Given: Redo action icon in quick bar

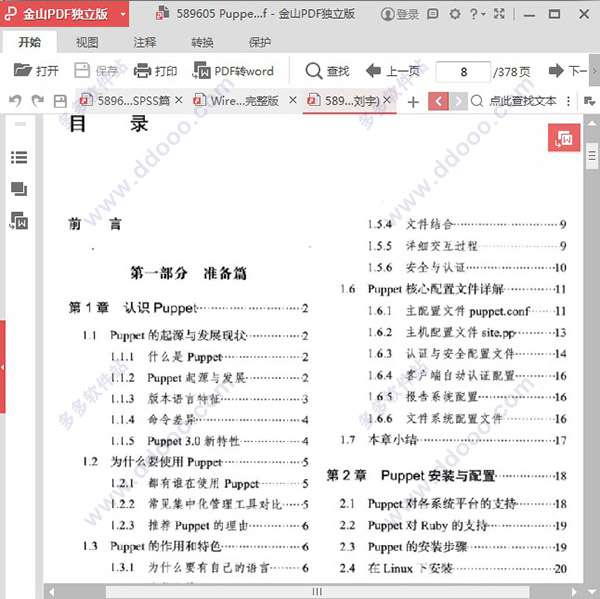Looking at the screenshot, I should click(x=38, y=101).
